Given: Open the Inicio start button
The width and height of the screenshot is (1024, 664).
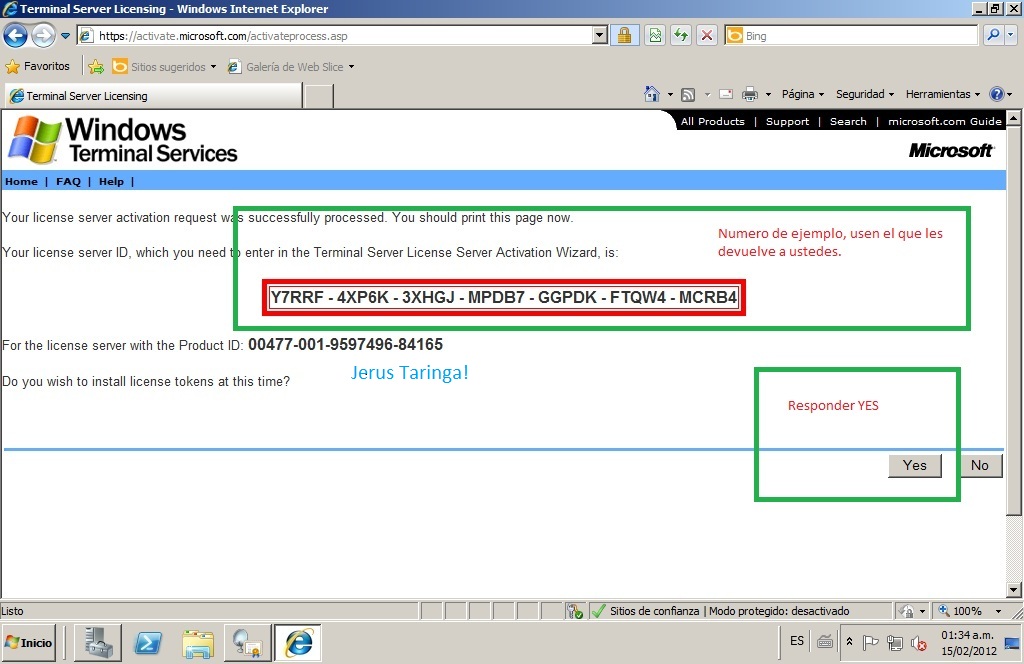Looking at the screenshot, I should [29, 642].
